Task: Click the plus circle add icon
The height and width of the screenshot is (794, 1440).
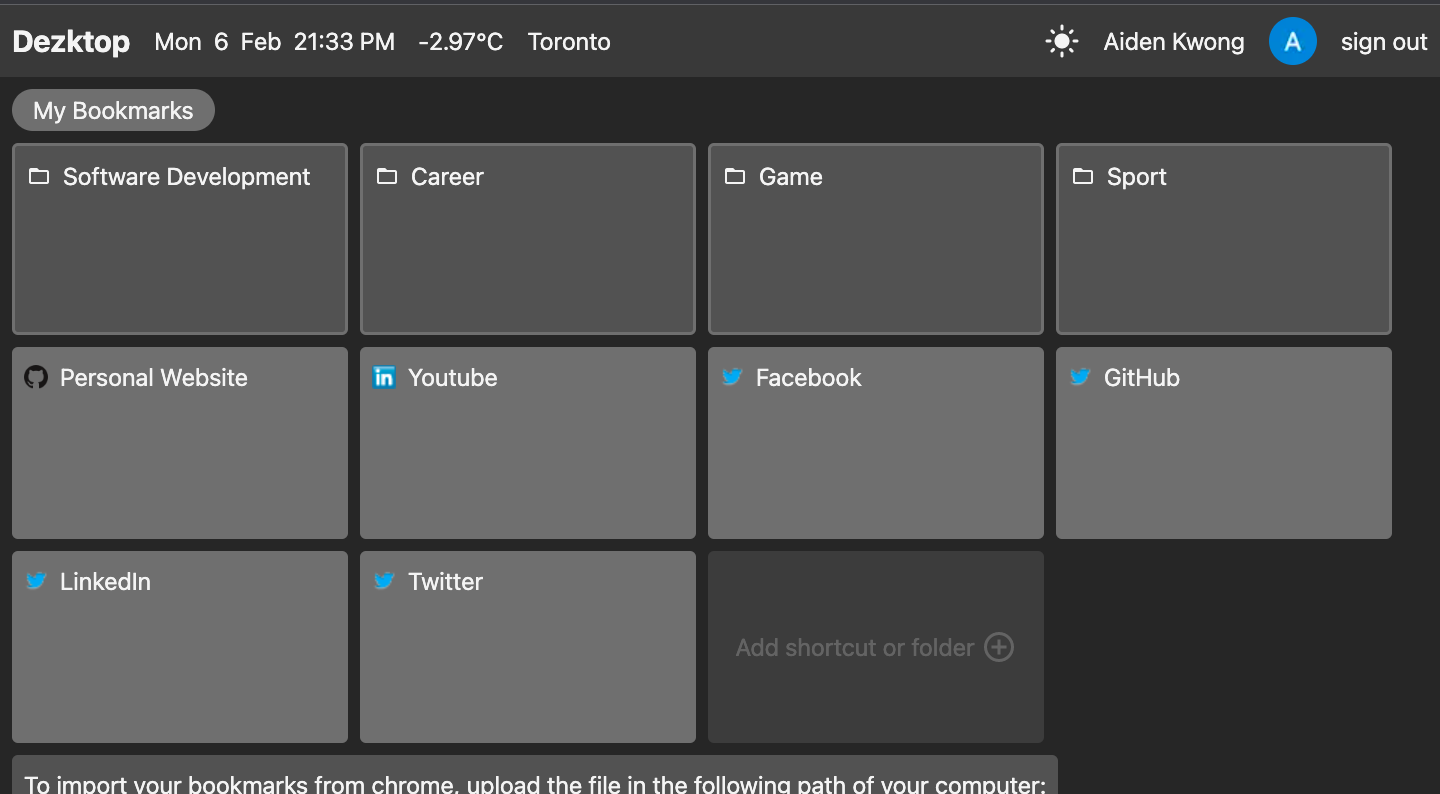Action: (x=999, y=647)
